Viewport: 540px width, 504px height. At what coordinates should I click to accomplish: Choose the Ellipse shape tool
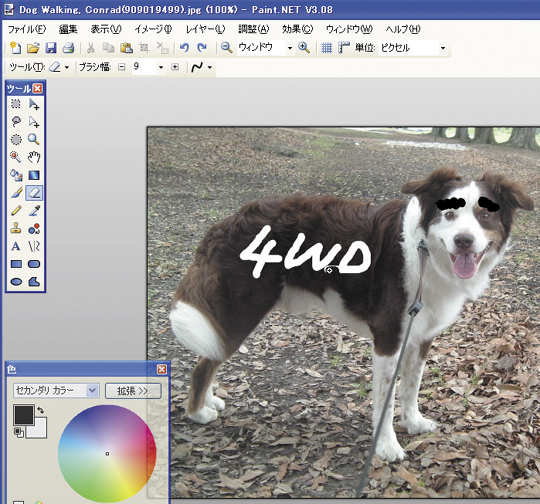pyautogui.click(x=16, y=282)
